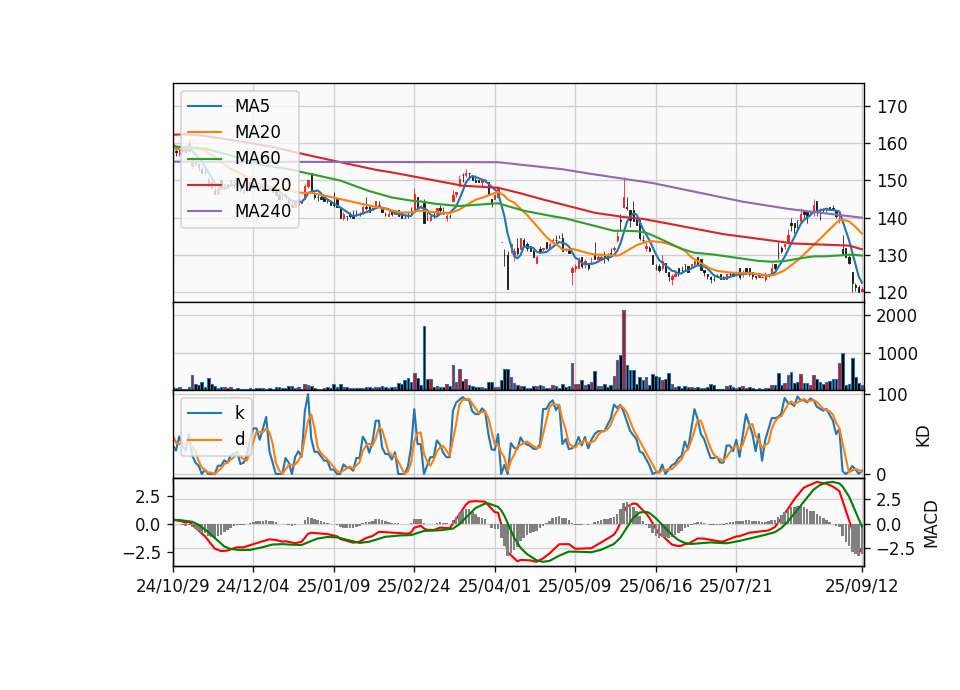Click the KD axis 100 tick label
The width and height of the screenshot is (960, 690).
point(892,395)
